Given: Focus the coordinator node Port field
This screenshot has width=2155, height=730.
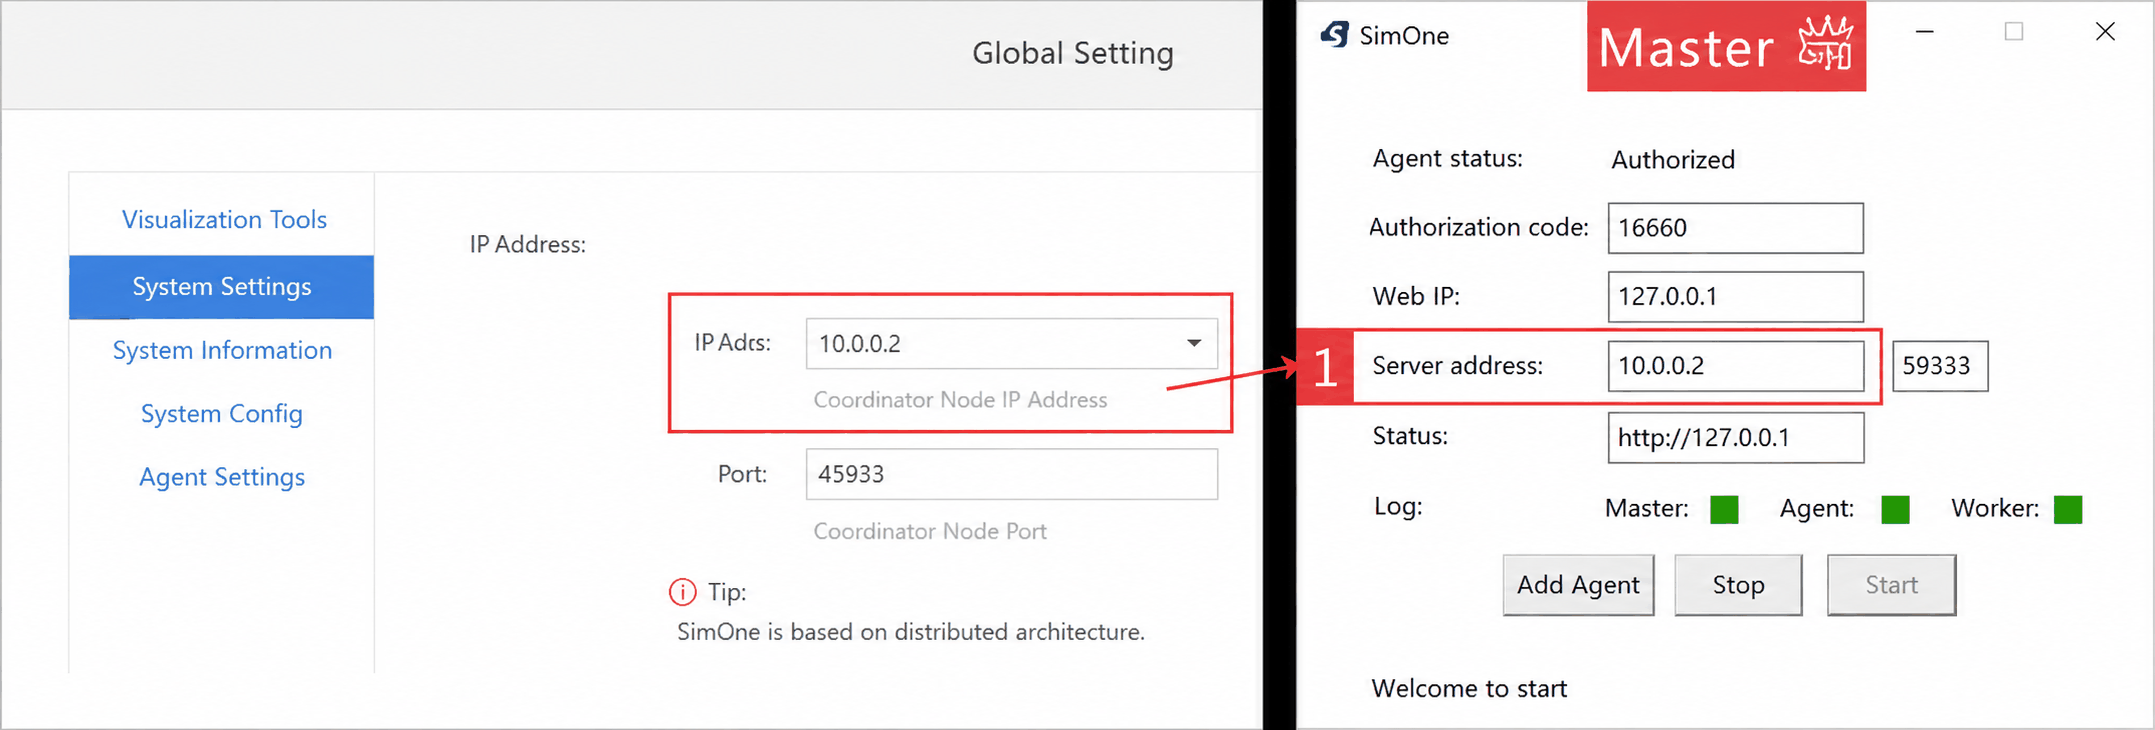Looking at the screenshot, I should pyautogui.click(x=1012, y=474).
